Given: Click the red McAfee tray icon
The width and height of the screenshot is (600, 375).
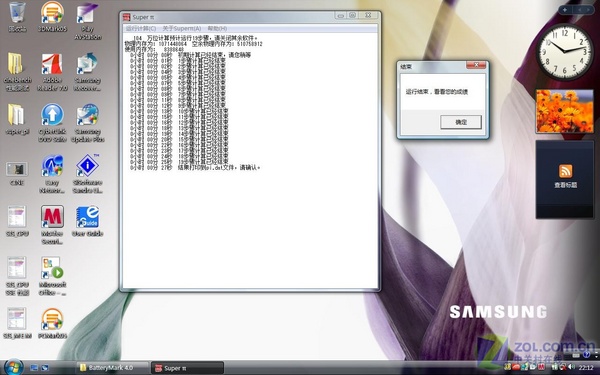Looking at the screenshot, I should click(x=541, y=368).
